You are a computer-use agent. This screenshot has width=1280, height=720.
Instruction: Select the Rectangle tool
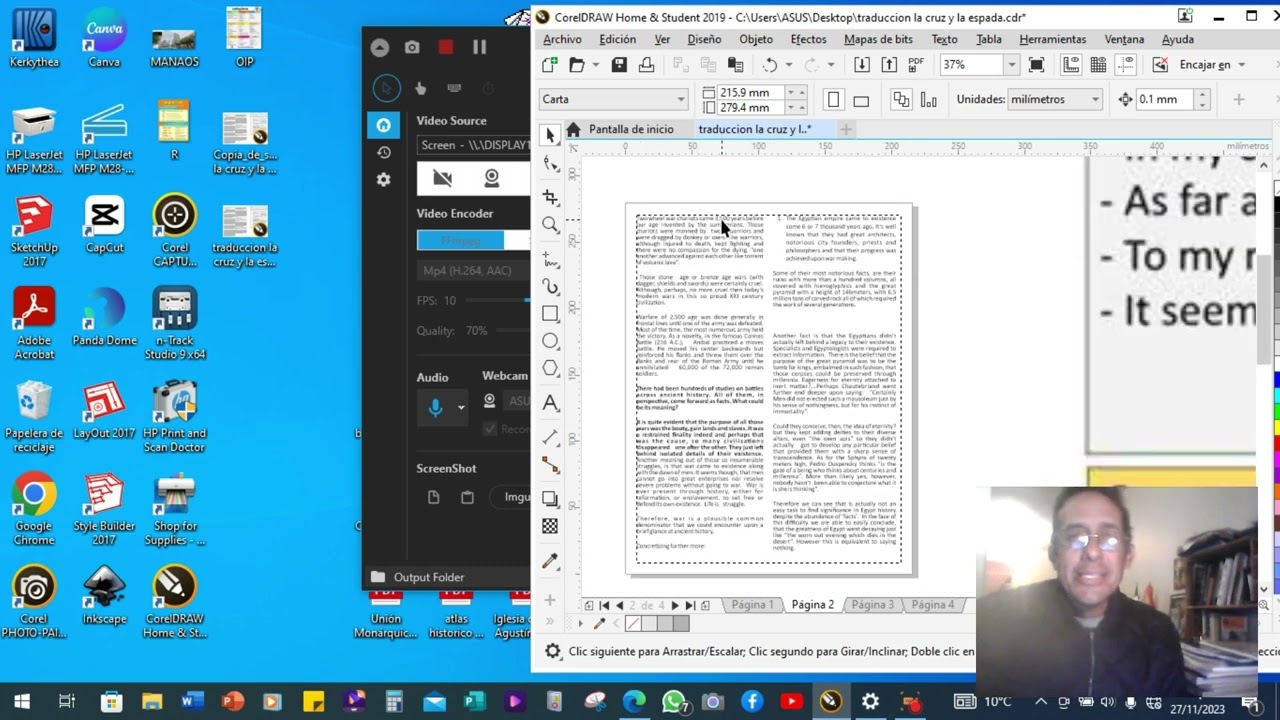(x=550, y=314)
